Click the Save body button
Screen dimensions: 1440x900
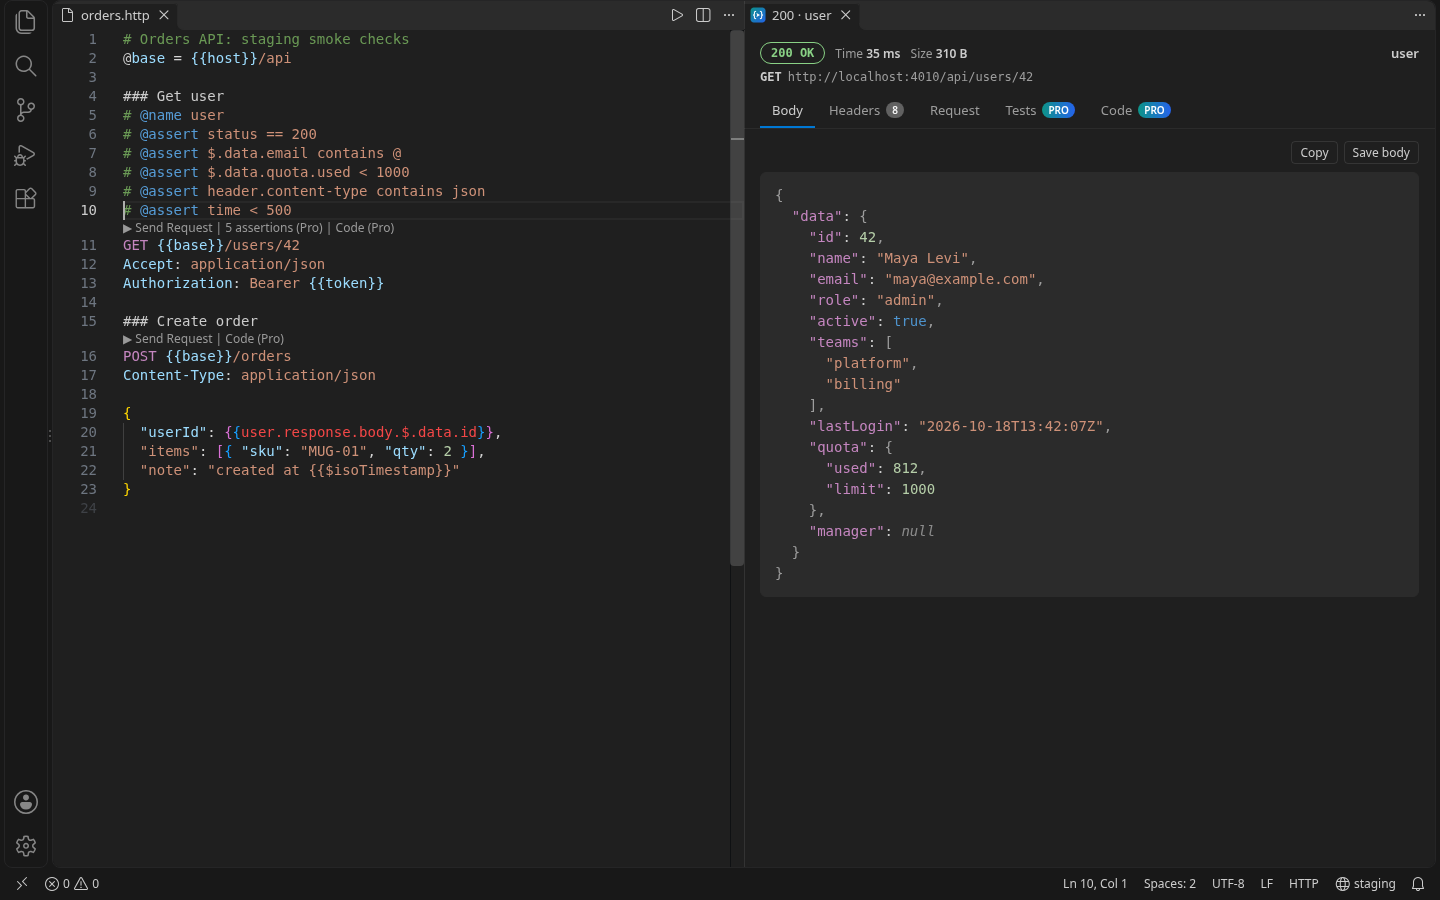point(1381,152)
